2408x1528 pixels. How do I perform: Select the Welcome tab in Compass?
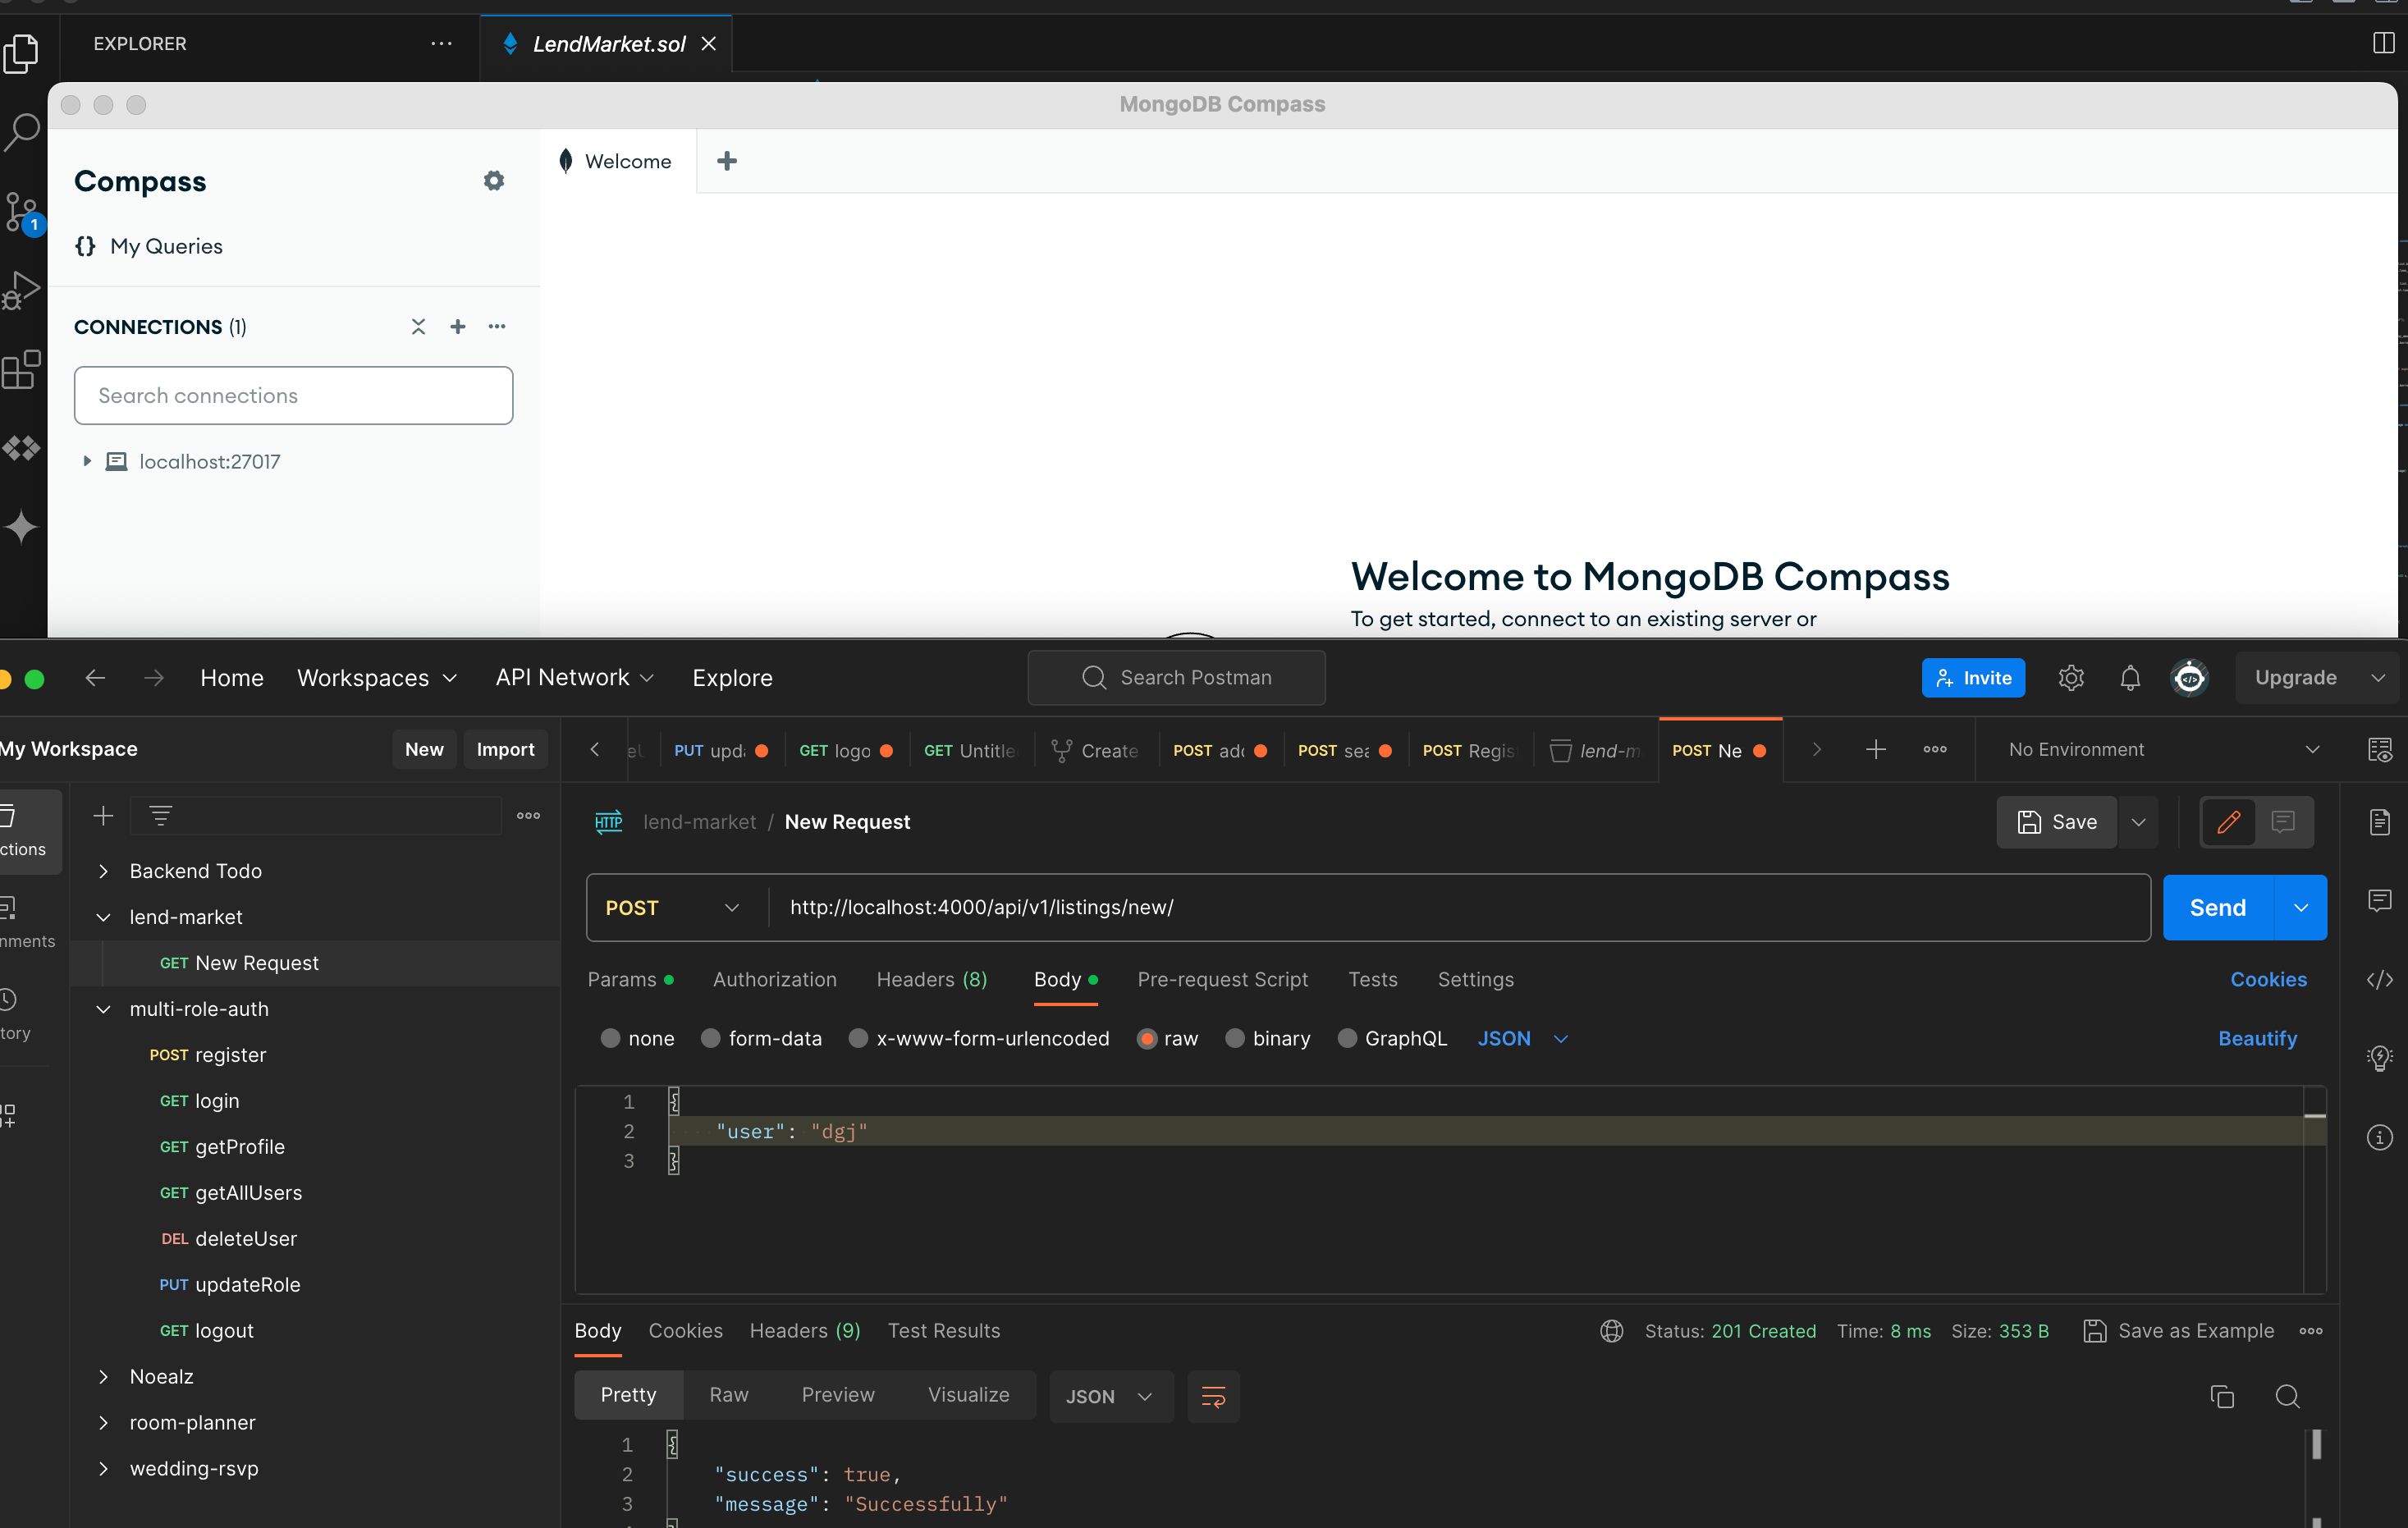(x=616, y=161)
